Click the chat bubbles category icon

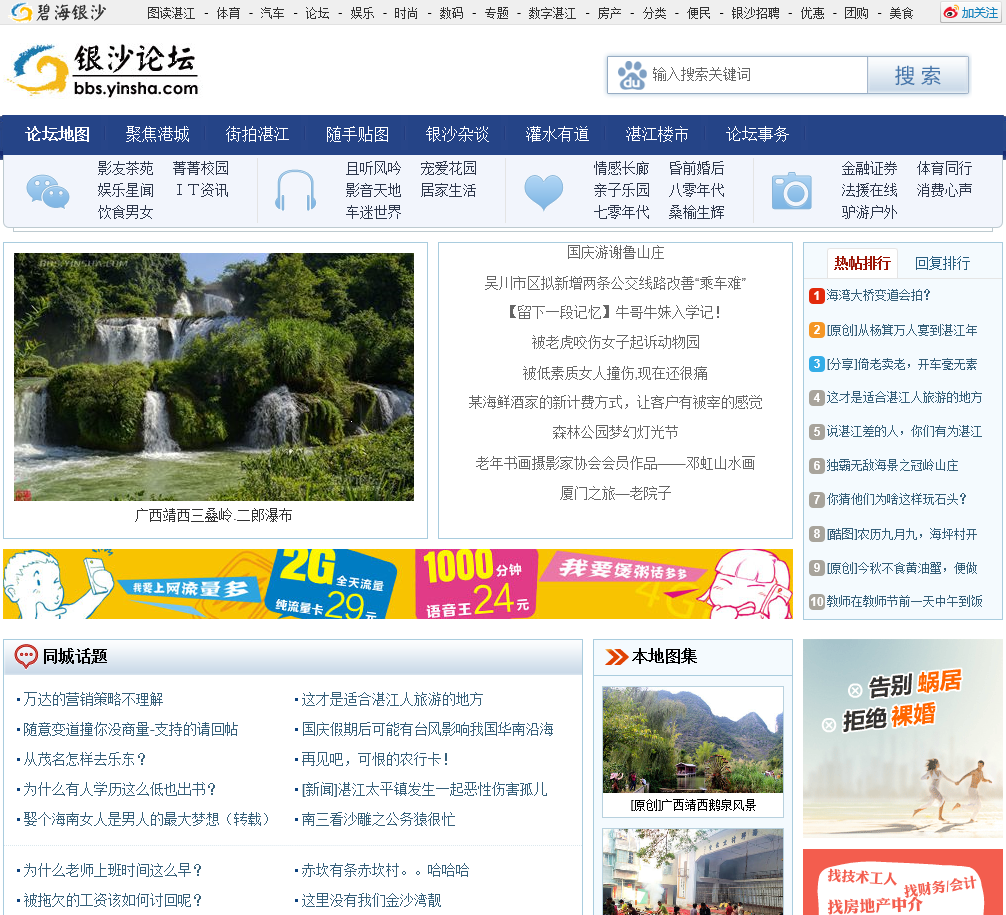(x=48, y=191)
